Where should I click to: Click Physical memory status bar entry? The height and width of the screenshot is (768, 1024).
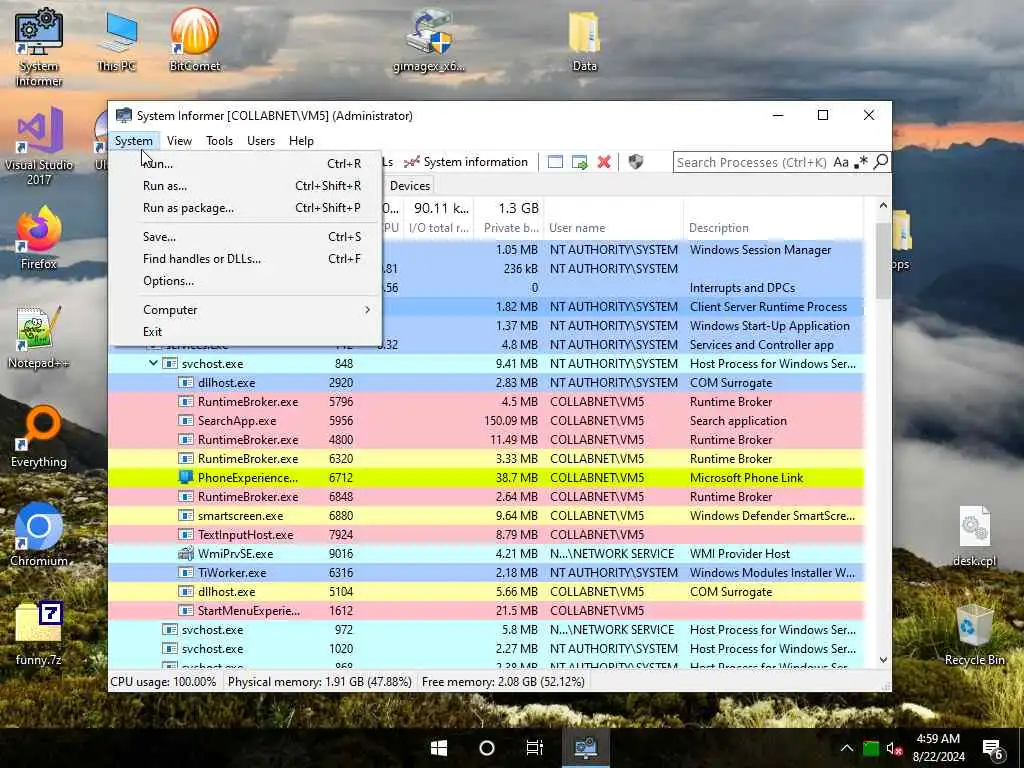(319, 682)
